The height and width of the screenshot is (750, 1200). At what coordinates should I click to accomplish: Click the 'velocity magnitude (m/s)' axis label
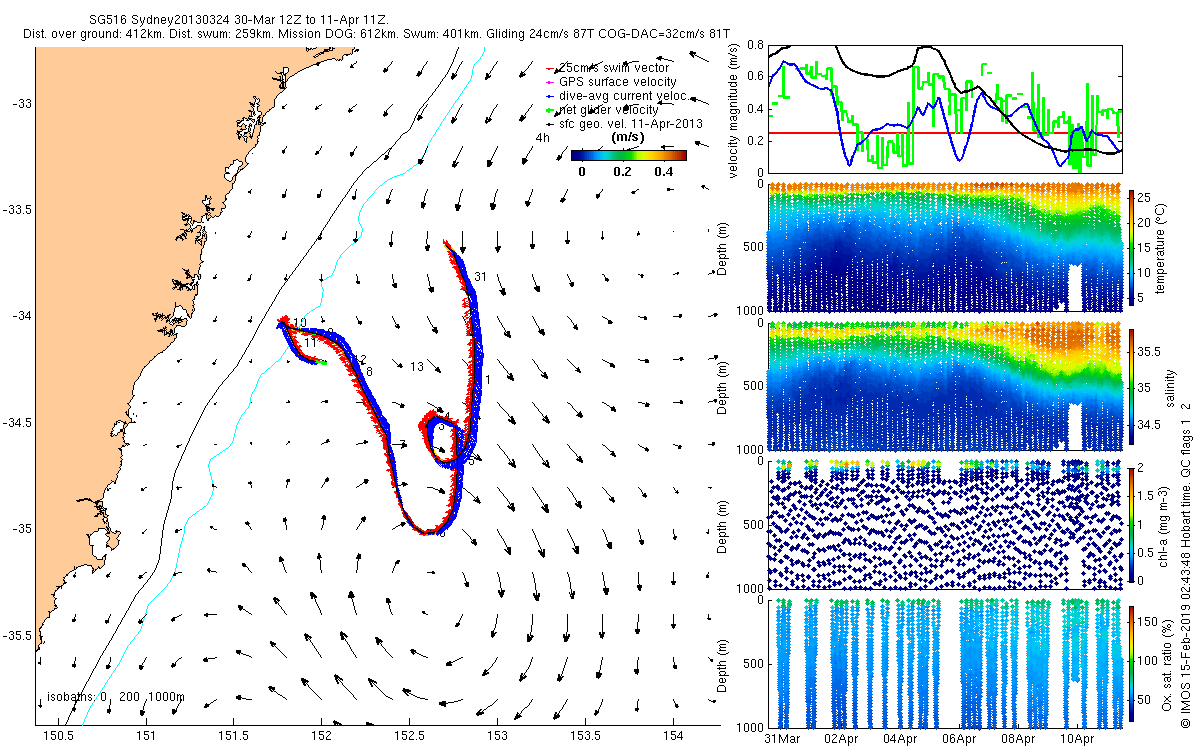point(734,110)
